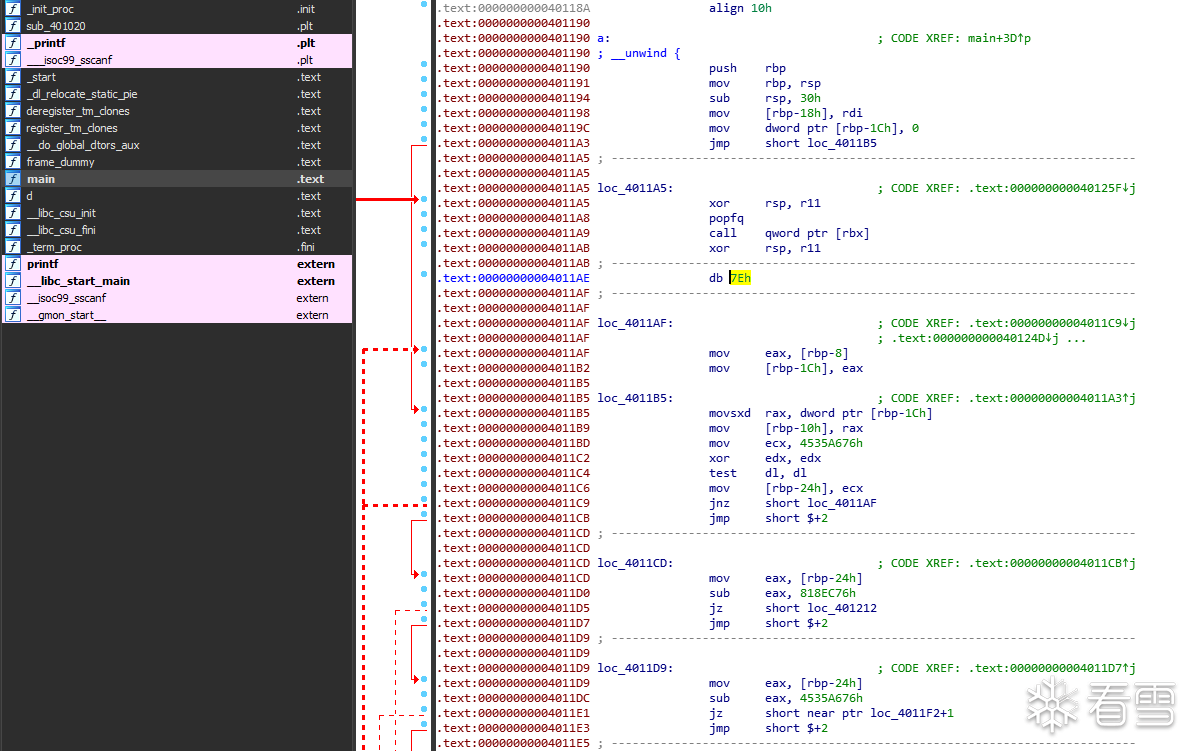This screenshot has height=751, width=1191.
Task: Click label loc_4011D9 definition
Action: tap(635, 668)
